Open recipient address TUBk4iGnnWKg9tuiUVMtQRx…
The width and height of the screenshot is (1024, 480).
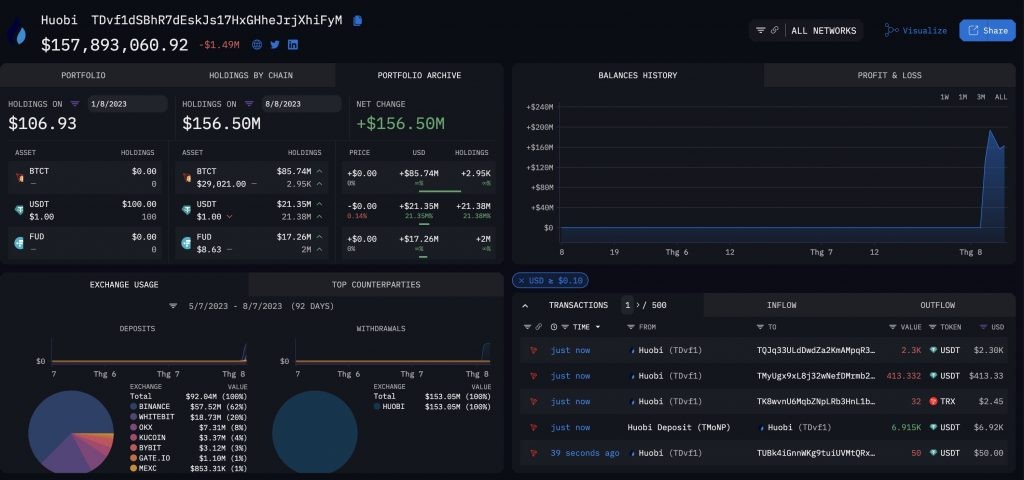tap(815, 453)
